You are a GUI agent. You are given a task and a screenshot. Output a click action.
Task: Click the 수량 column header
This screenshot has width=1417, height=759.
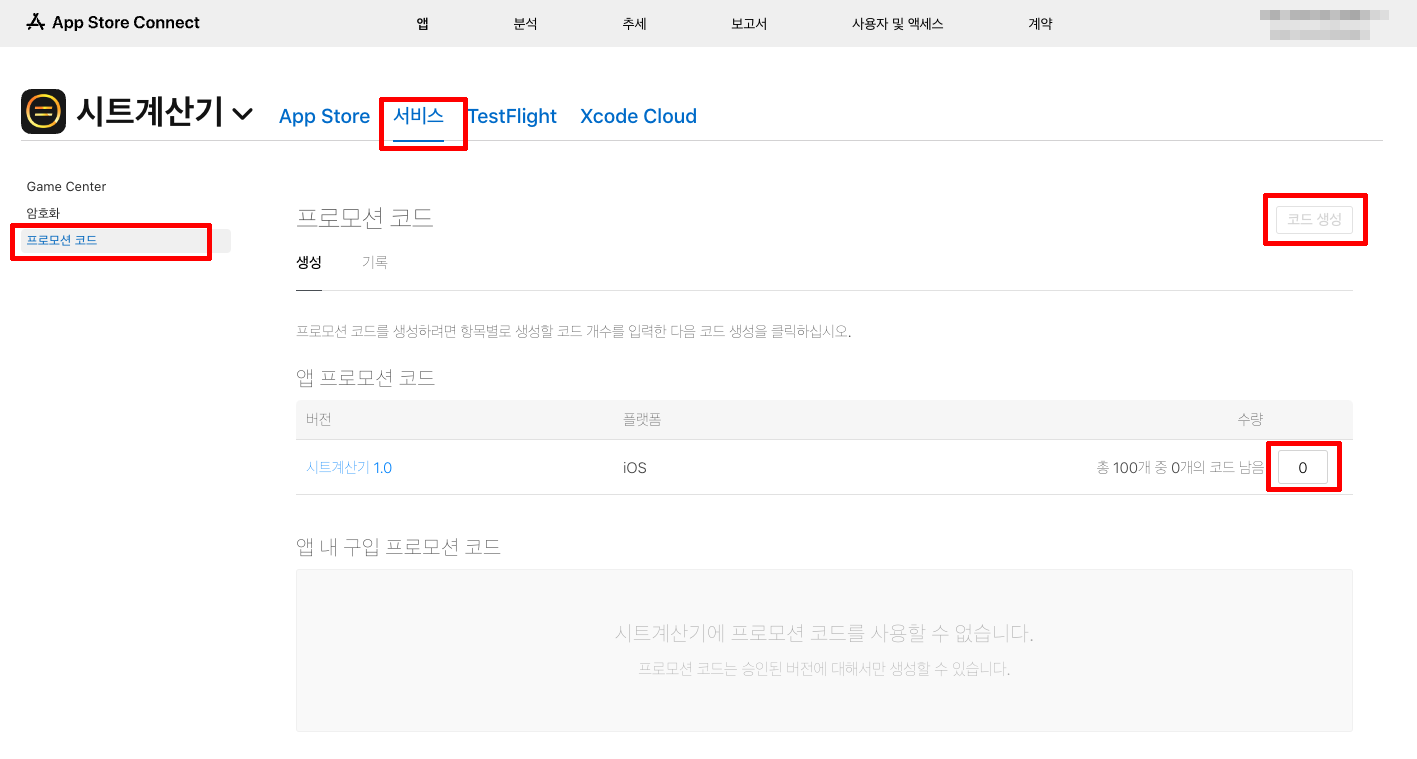(x=1250, y=419)
